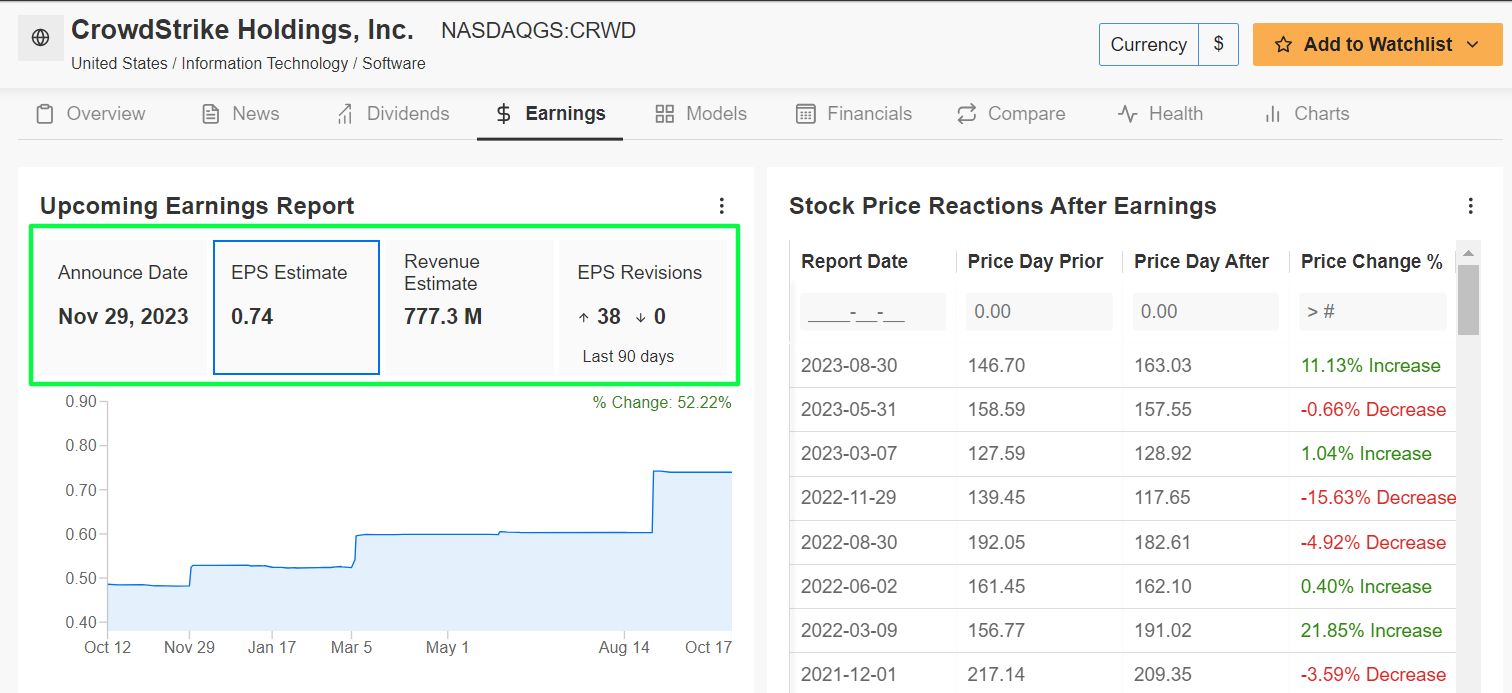Open Upcoming Earnings Report options menu
The width and height of the screenshot is (1512, 693).
coord(722,206)
